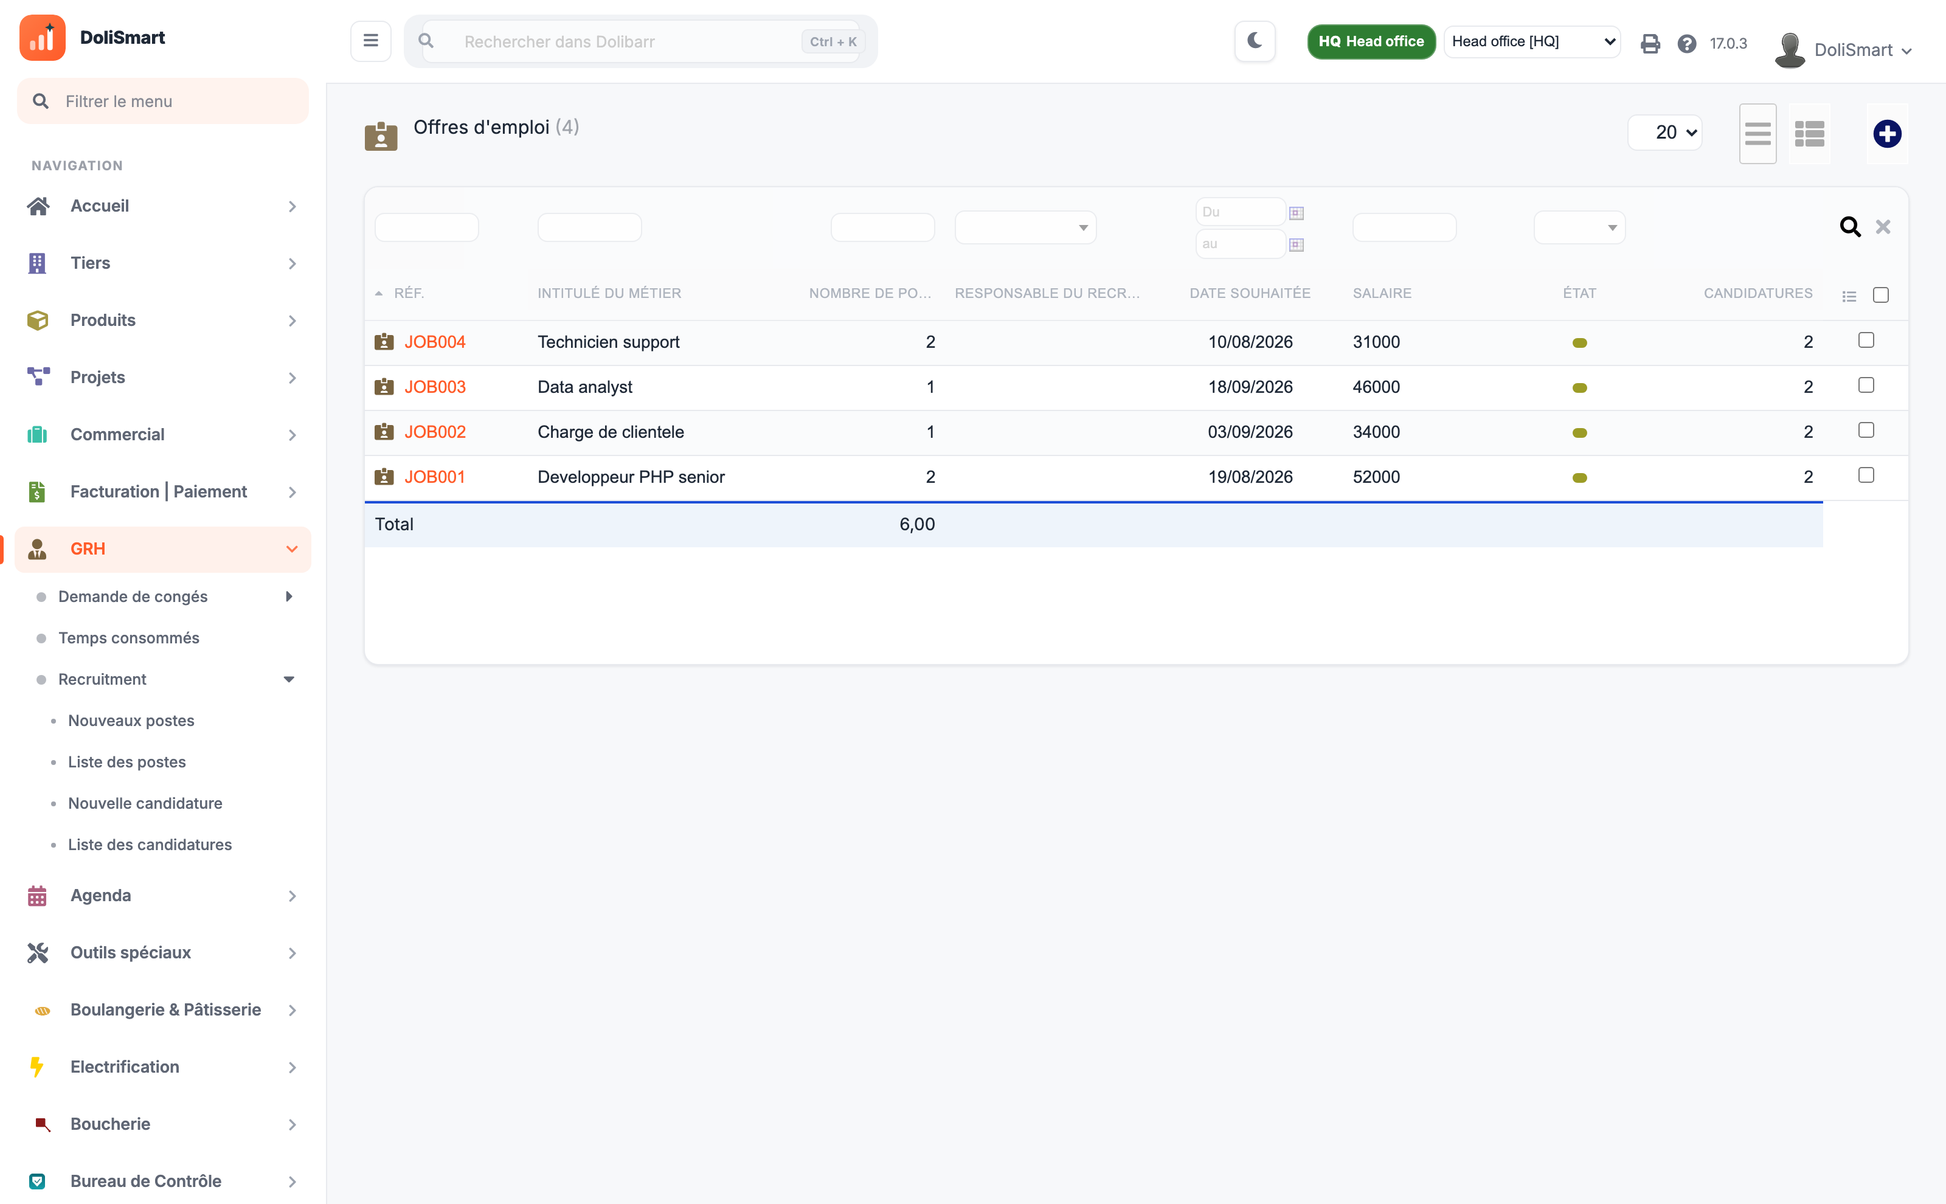The image size is (1946, 1204).
Task: Tick the select-all checkbox in table header
Action: point(1881,295)
